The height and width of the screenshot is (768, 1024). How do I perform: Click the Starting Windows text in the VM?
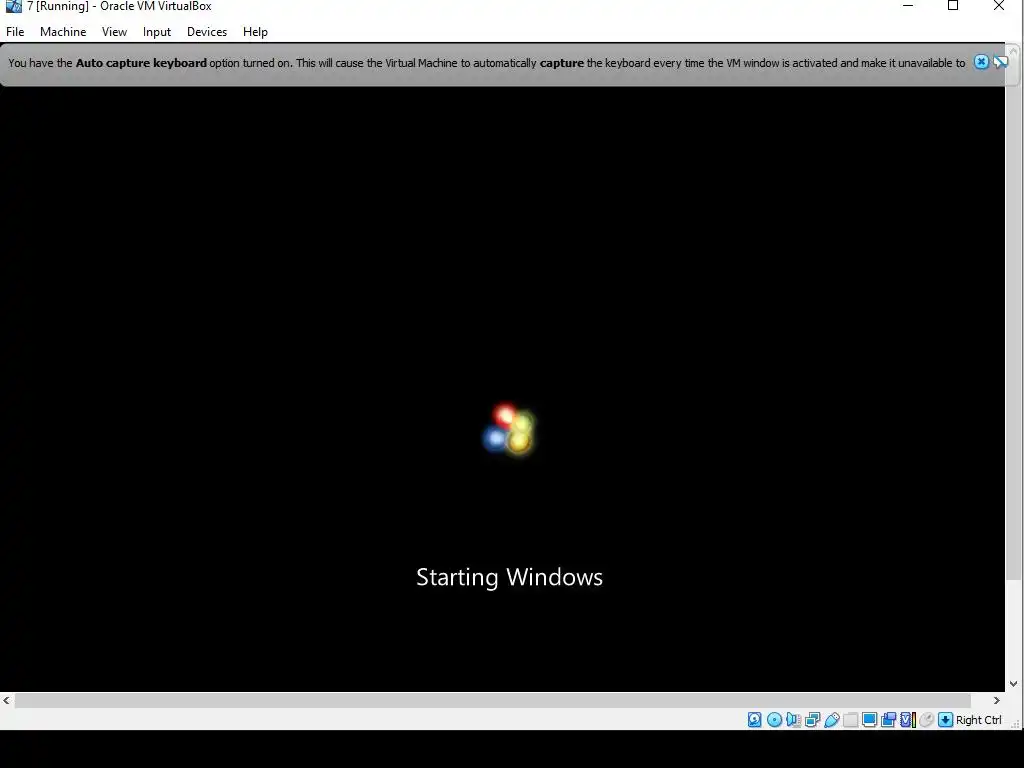(x=509, y=577)
